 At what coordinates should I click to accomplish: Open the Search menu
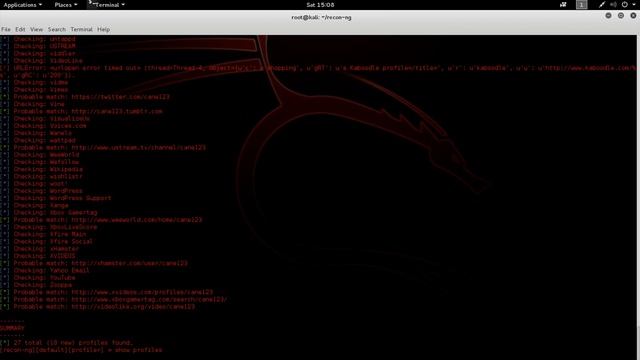pos(56,29)
